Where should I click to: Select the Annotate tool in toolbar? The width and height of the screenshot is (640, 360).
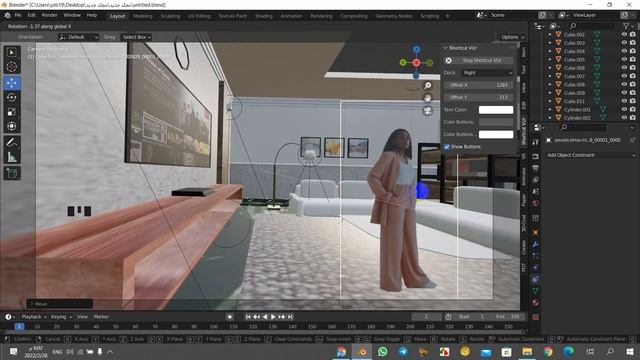(12, 142)
